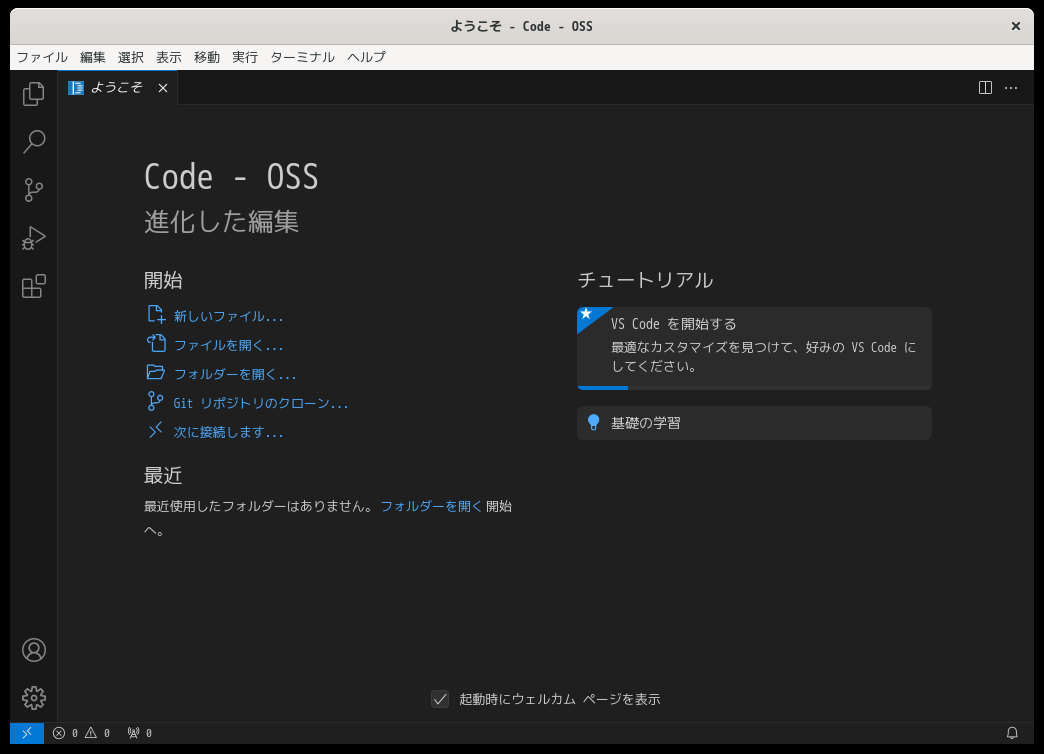
Task: Open the Extensions view icon
Action: click(33, 286)
